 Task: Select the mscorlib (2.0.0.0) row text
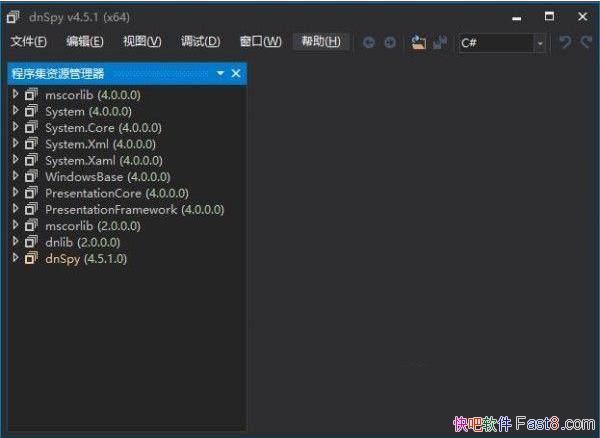93,226
